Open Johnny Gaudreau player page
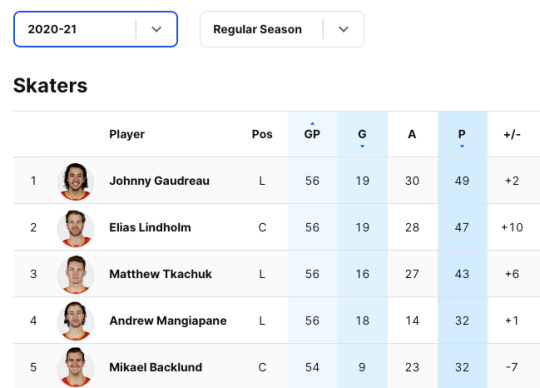Viewport: 540px width, 388px height. (159, 181)
